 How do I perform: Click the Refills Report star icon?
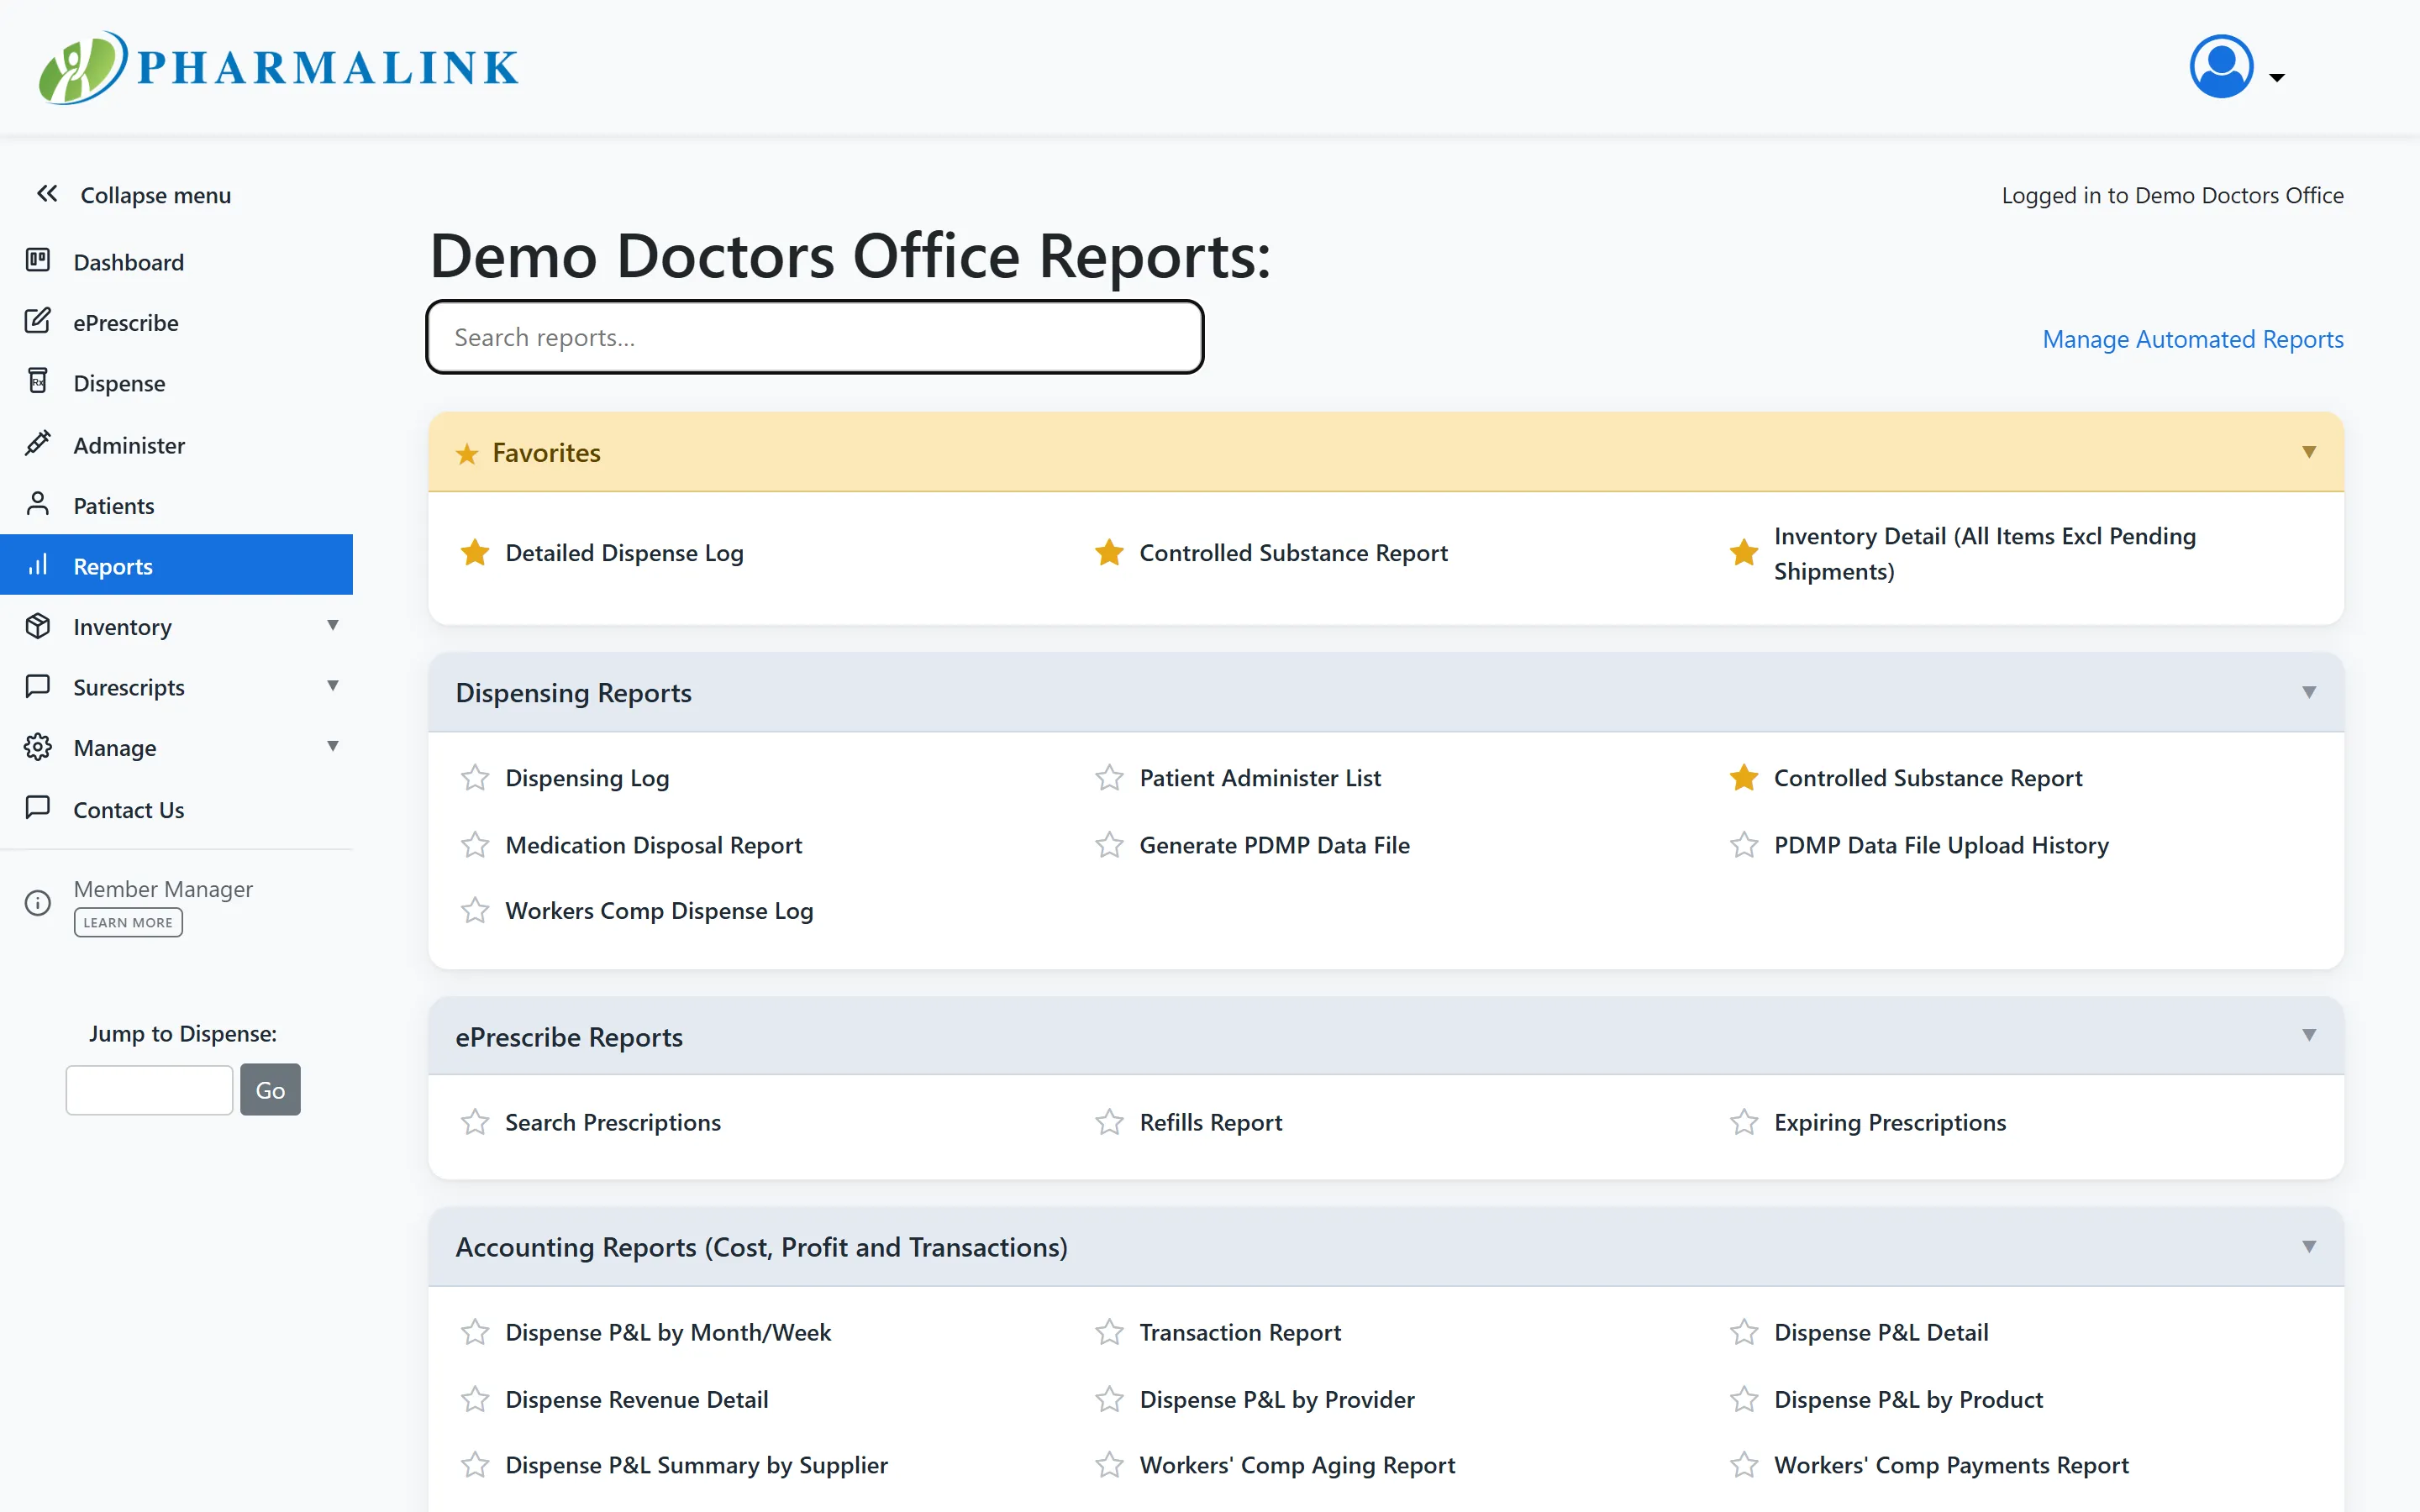click(1109, 1122)
